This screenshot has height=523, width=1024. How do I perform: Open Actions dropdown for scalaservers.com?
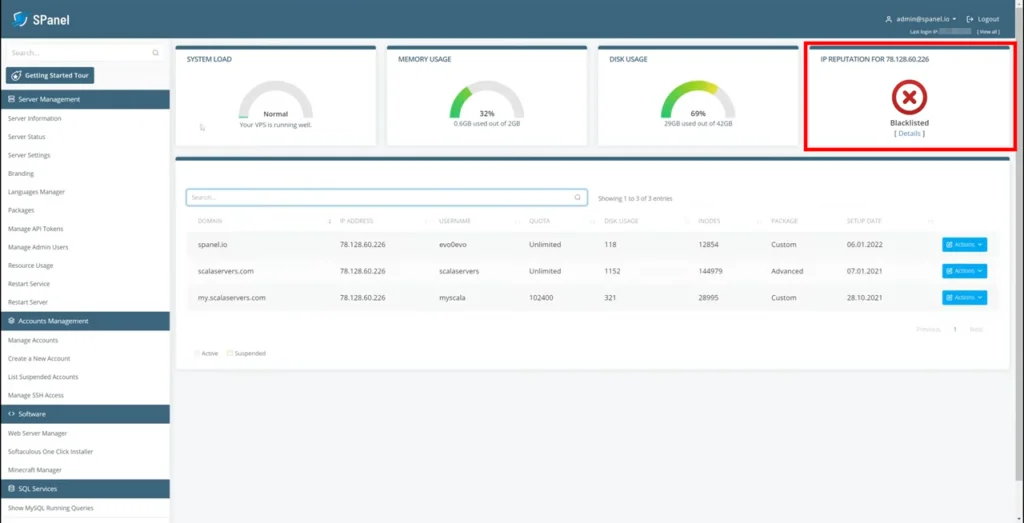964,271
